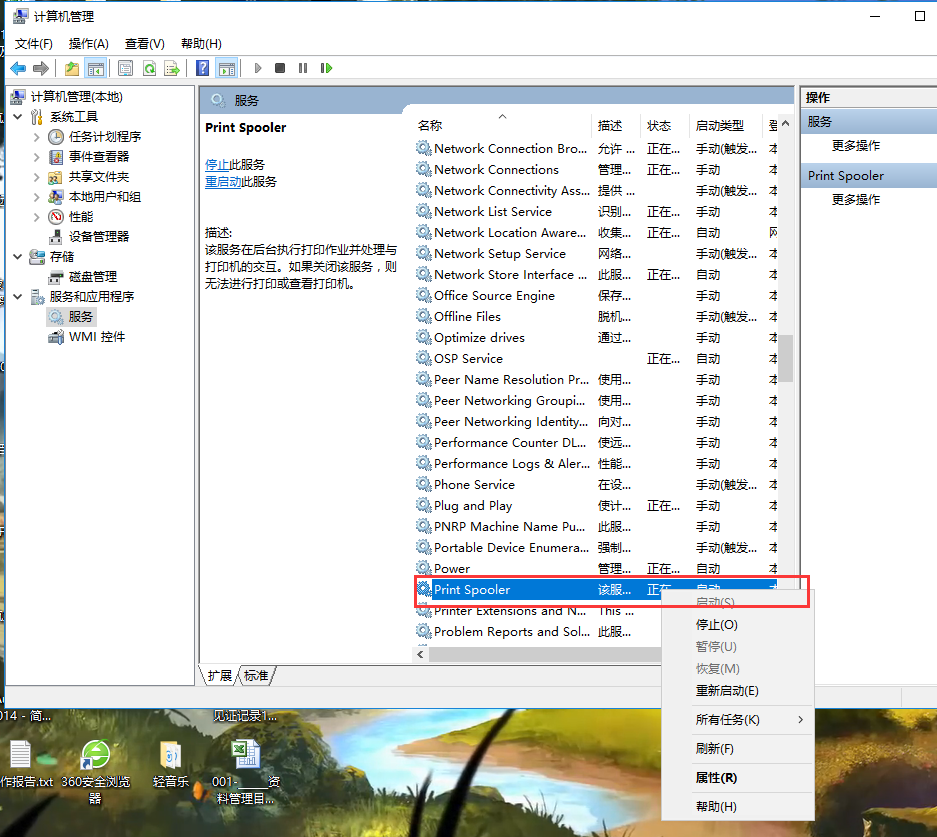Click the Back arrow toolbar icon
The width and height of the screenshot is (937, 837).
18,68
